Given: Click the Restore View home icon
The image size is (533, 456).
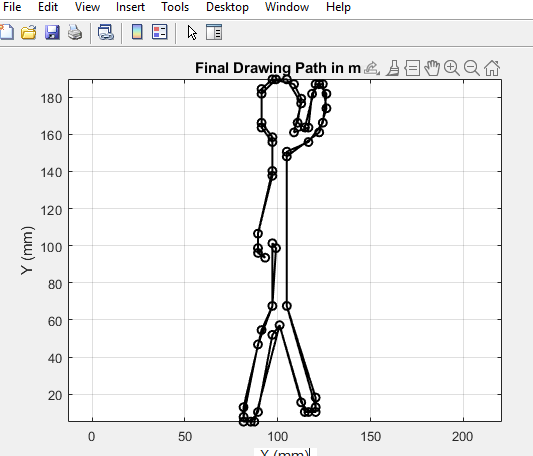Looking at the screenshot, I should 492,68.
